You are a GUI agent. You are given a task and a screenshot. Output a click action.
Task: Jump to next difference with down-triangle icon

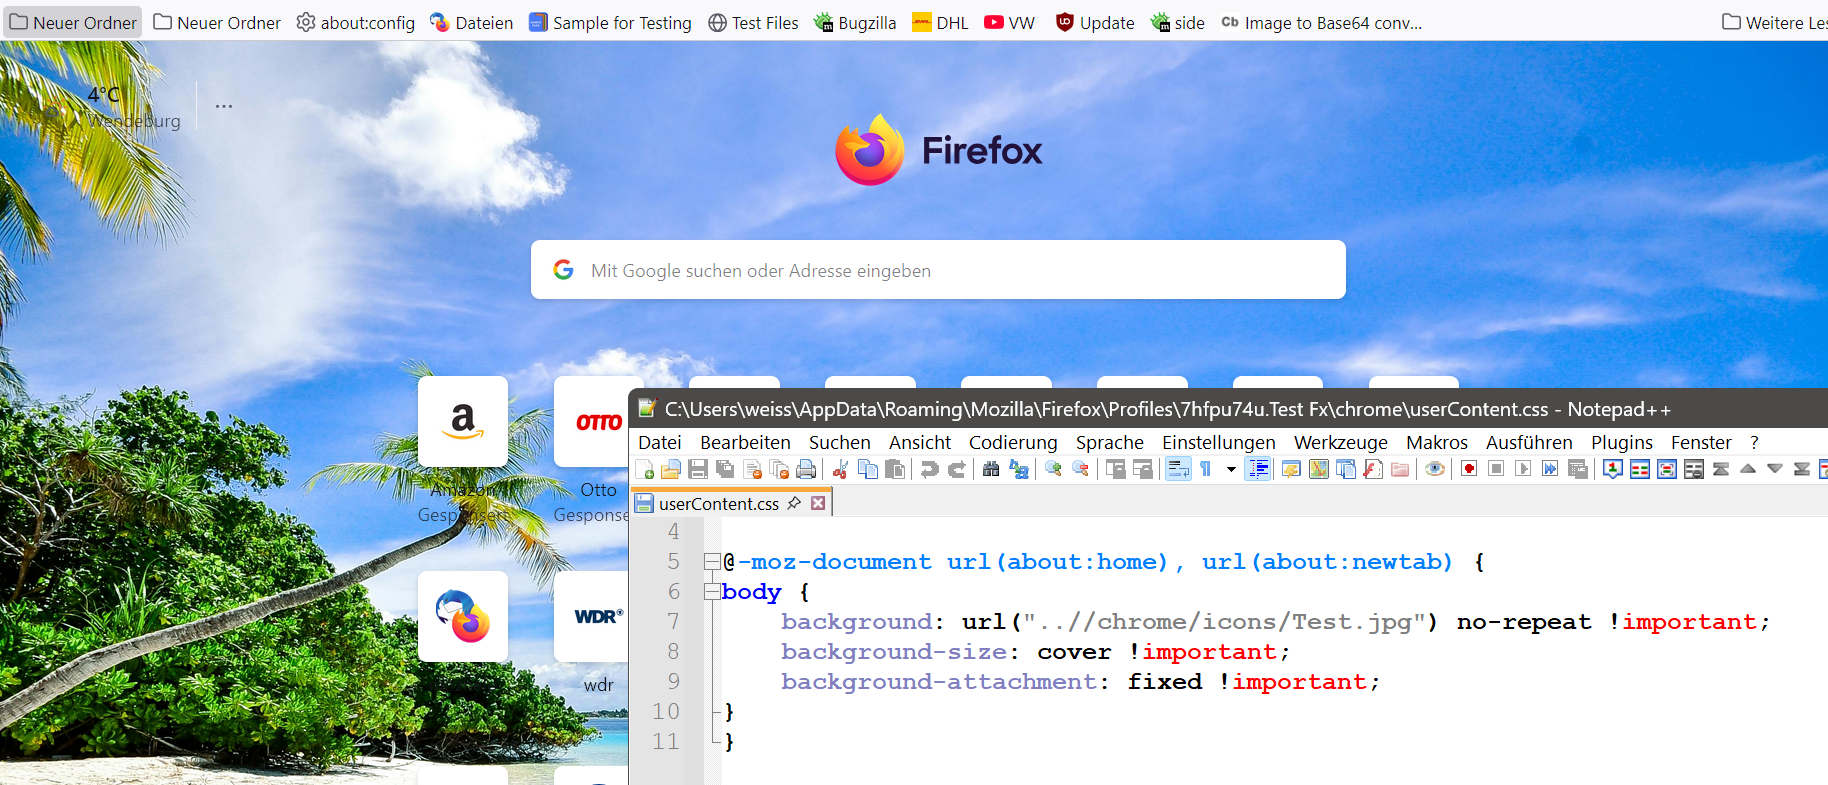pyautogui.click(x=1775, y=469)
